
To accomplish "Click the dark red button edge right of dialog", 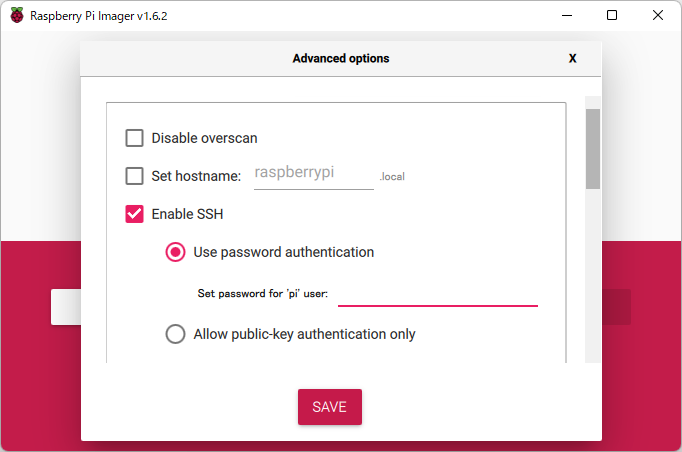I will tap(616, 308).
